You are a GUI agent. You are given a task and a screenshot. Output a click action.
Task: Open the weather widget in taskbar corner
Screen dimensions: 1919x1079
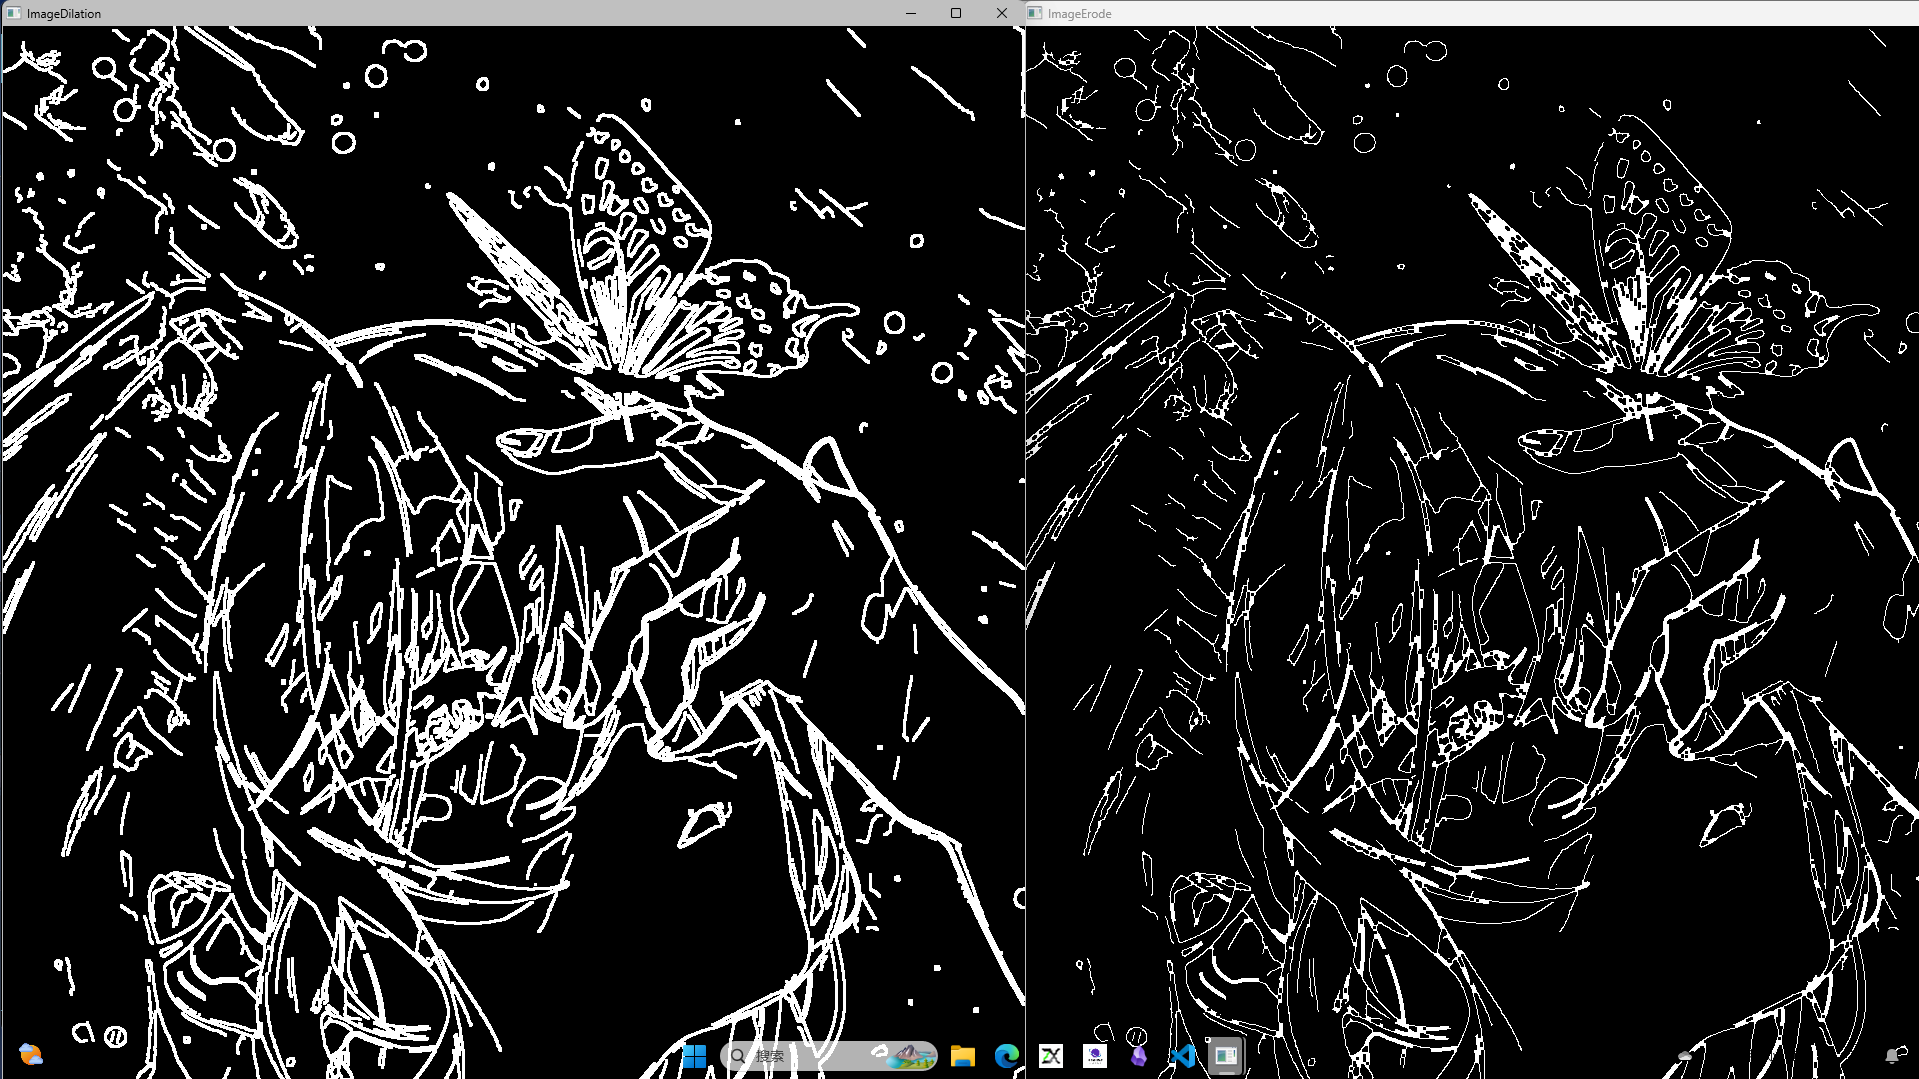31,1055
